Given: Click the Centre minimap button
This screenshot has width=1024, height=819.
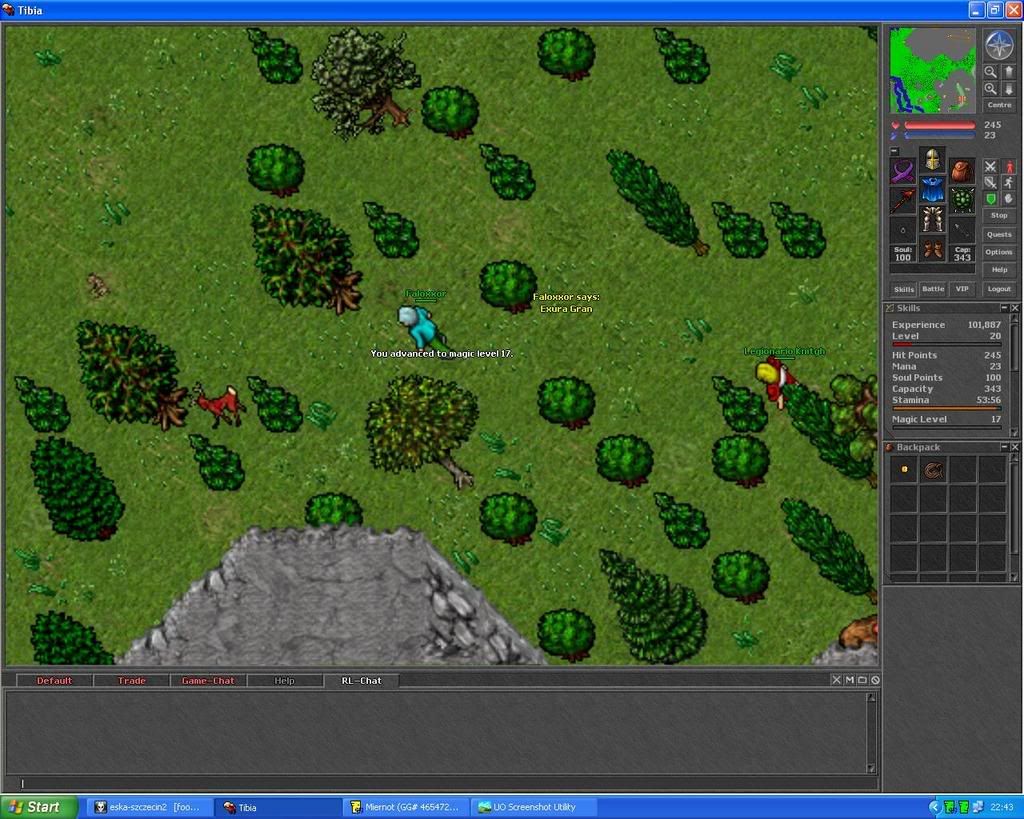Looking at the screenshot, I should pyautogui.click(x=999, y=104).
